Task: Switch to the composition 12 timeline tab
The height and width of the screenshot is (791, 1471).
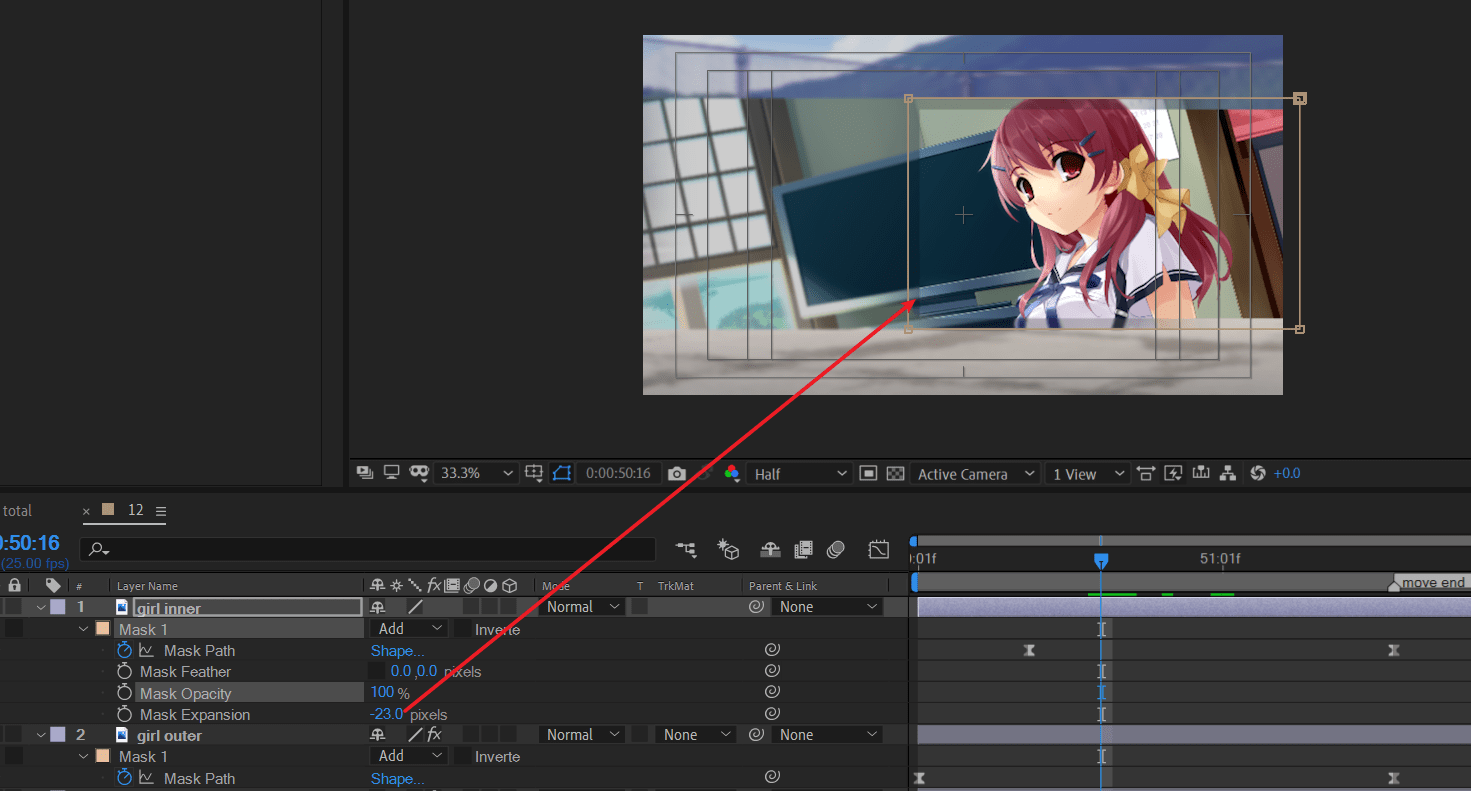Action: pos(135,510)
